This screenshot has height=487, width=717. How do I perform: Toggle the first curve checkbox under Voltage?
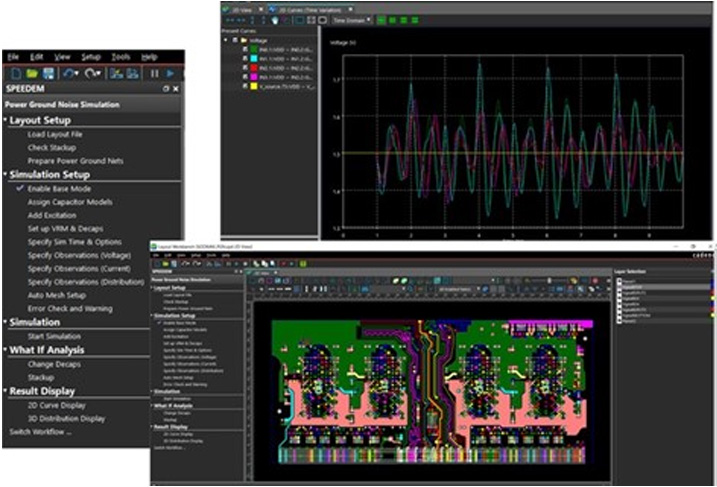(x=245, y=50)
